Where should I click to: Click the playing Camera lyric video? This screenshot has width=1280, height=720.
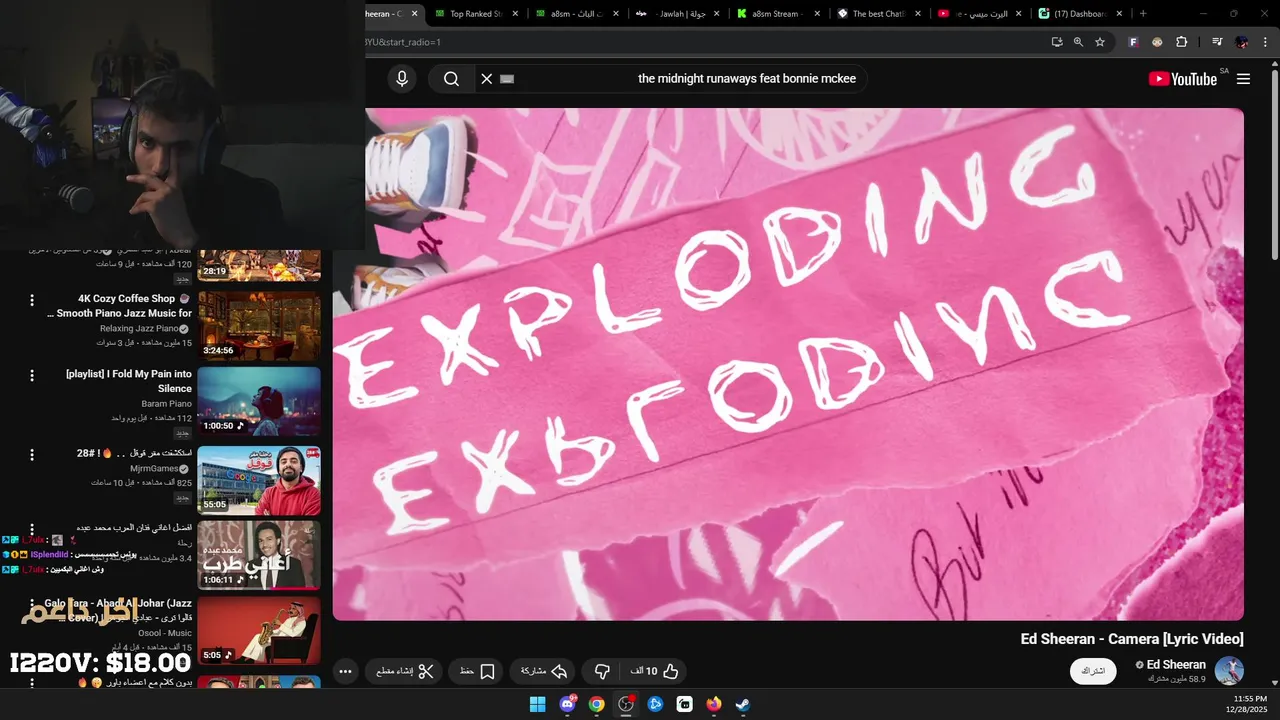788,364
